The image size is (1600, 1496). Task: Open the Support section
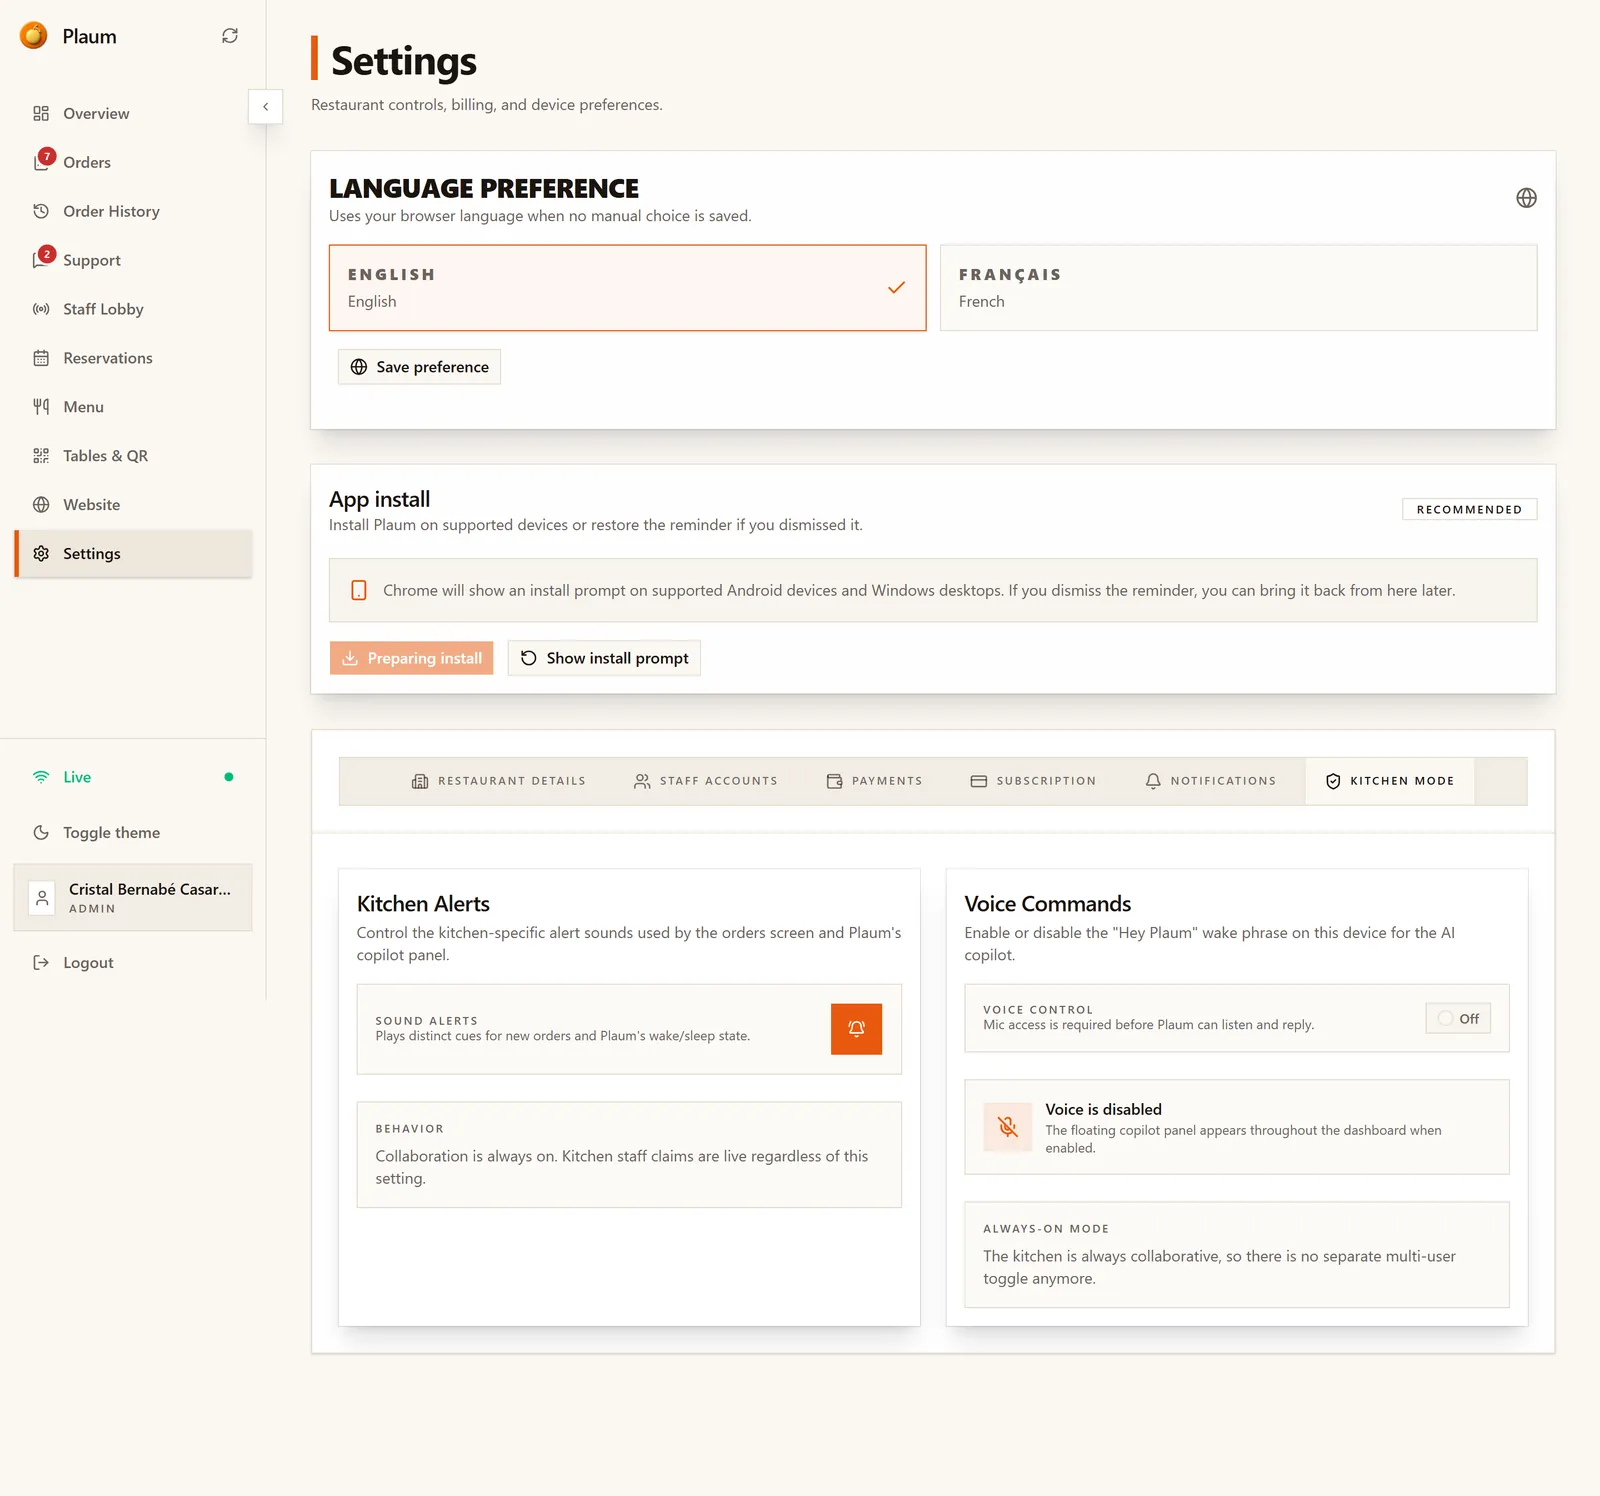pos(132,260)
